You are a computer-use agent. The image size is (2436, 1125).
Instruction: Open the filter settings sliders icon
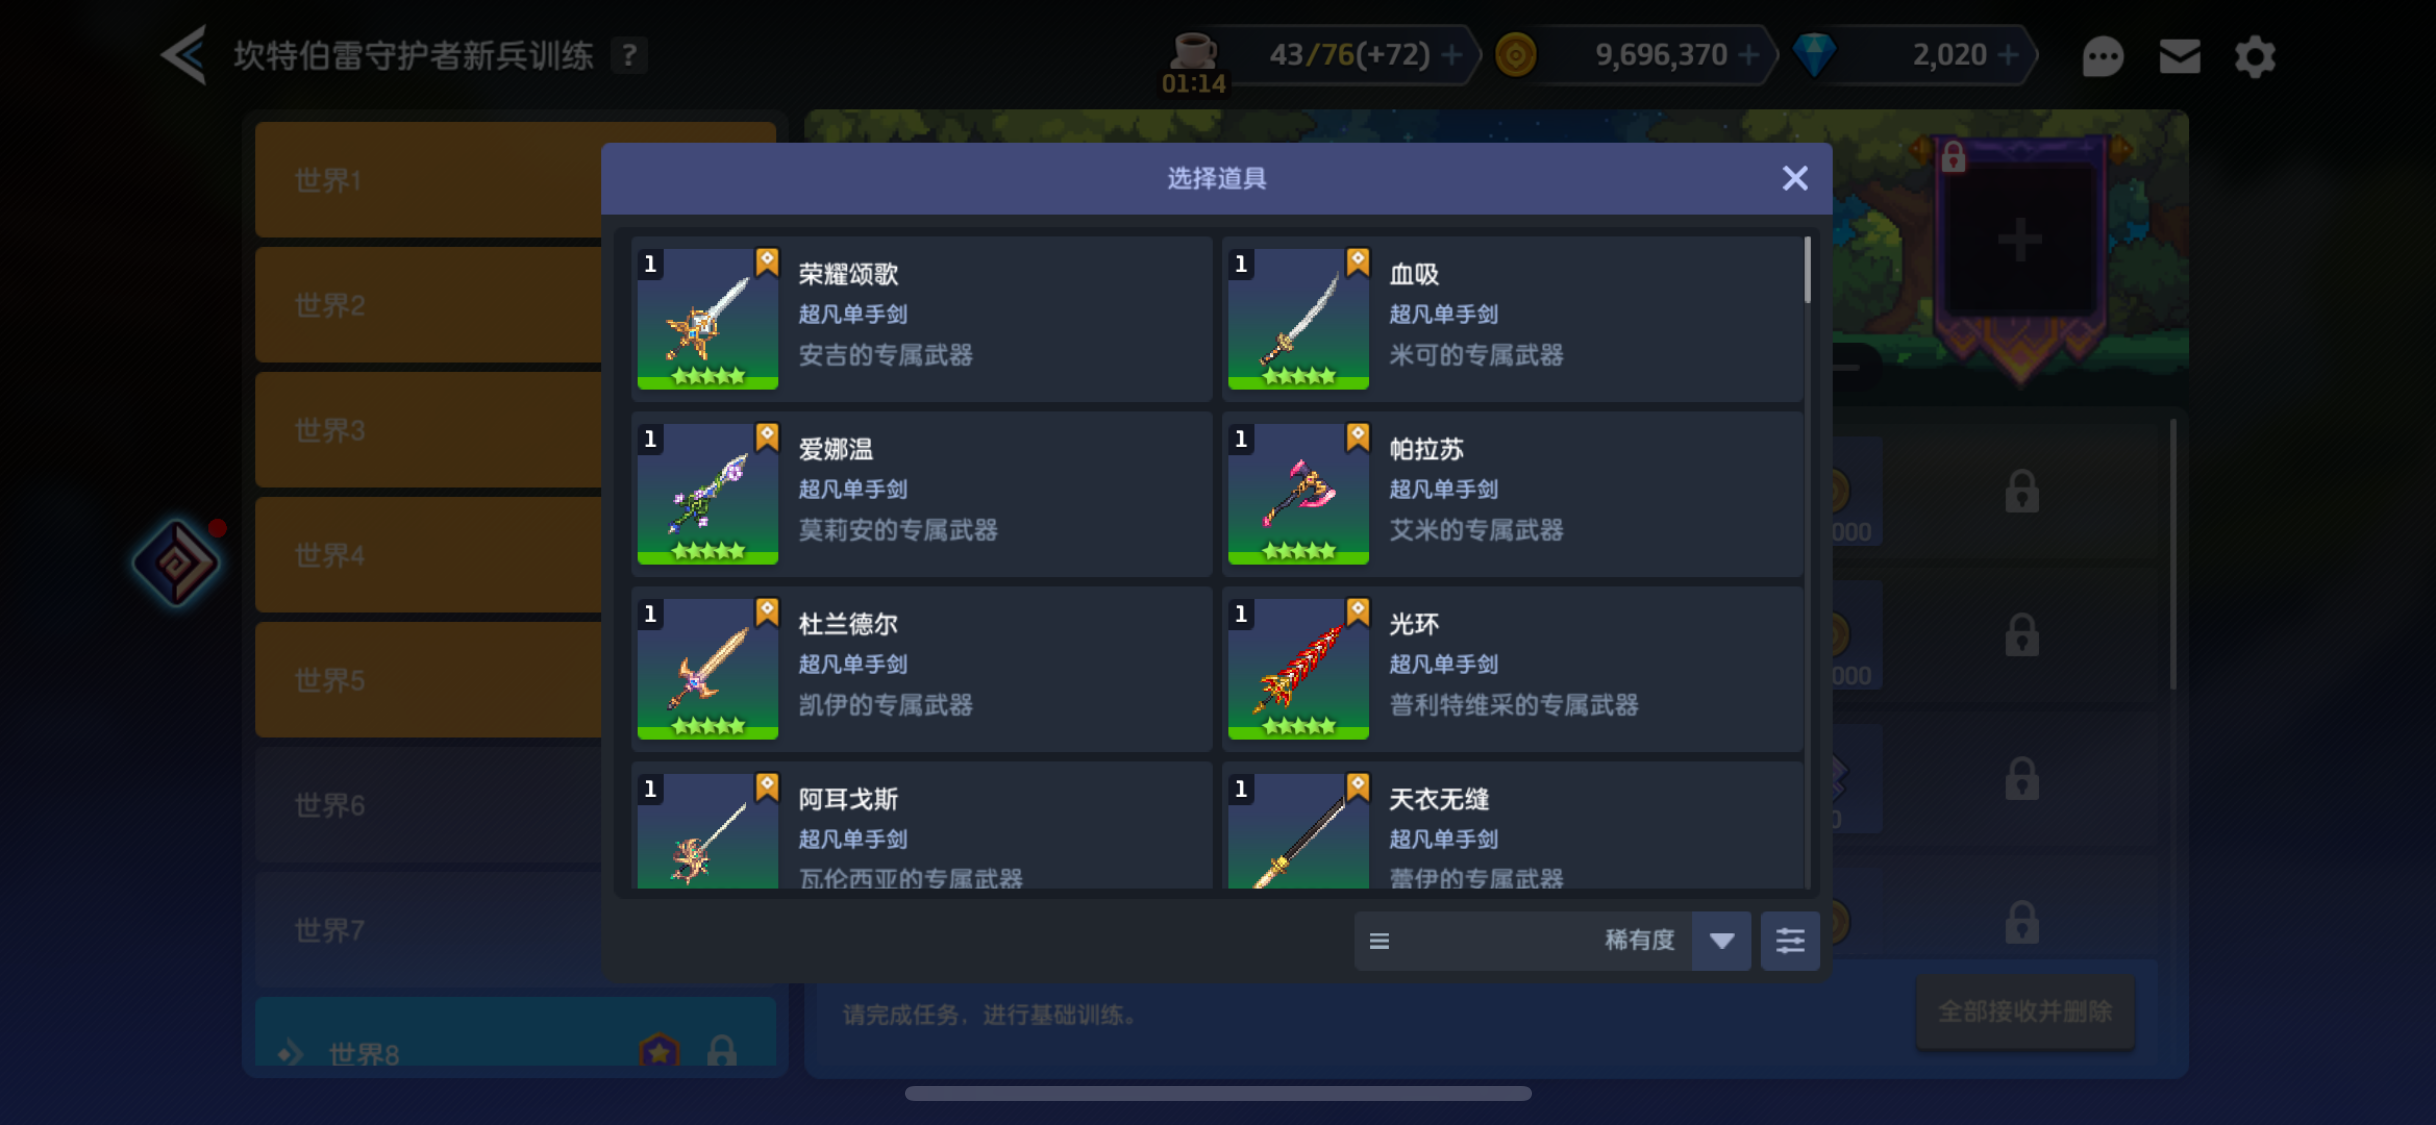click(x=1789, y=940)
